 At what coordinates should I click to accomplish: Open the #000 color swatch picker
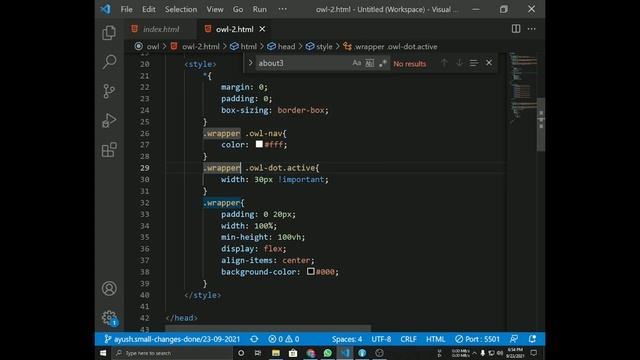click(x=311, y=271)
